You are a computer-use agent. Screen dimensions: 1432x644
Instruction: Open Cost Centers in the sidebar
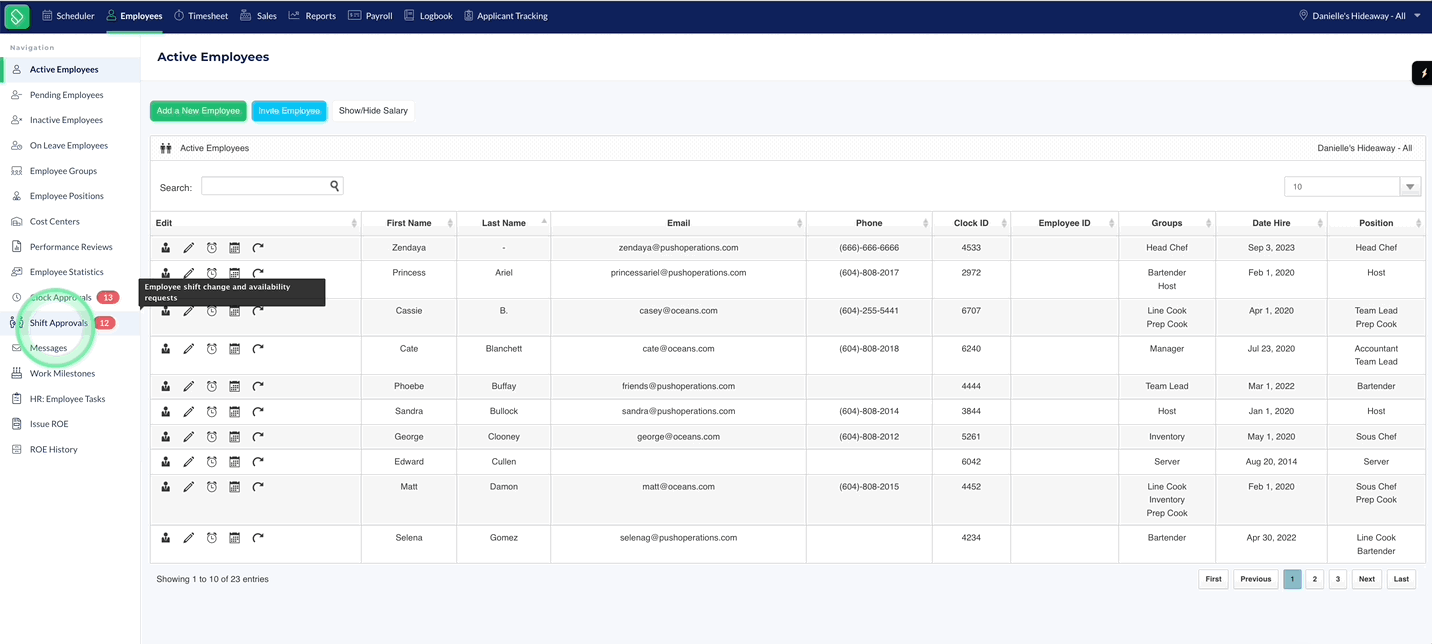(x=54, y=222)
